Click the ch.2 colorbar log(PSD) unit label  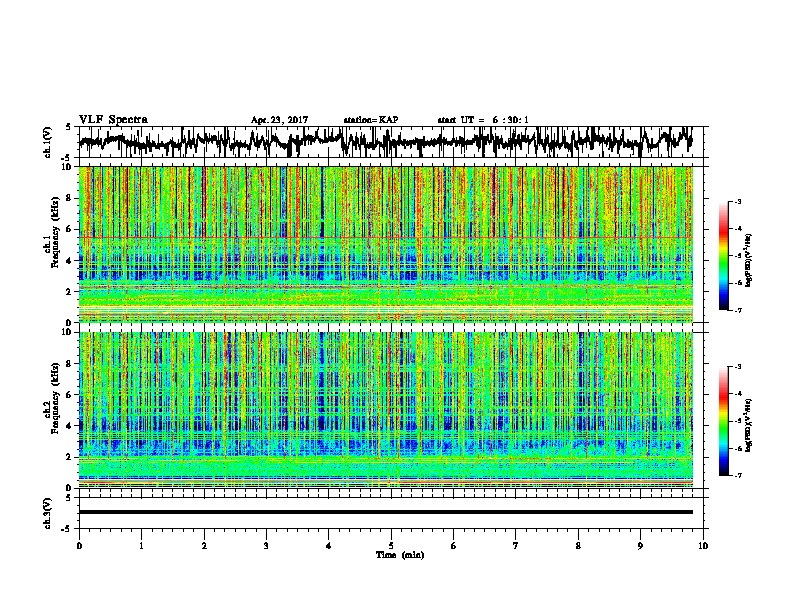coord(749,426)
